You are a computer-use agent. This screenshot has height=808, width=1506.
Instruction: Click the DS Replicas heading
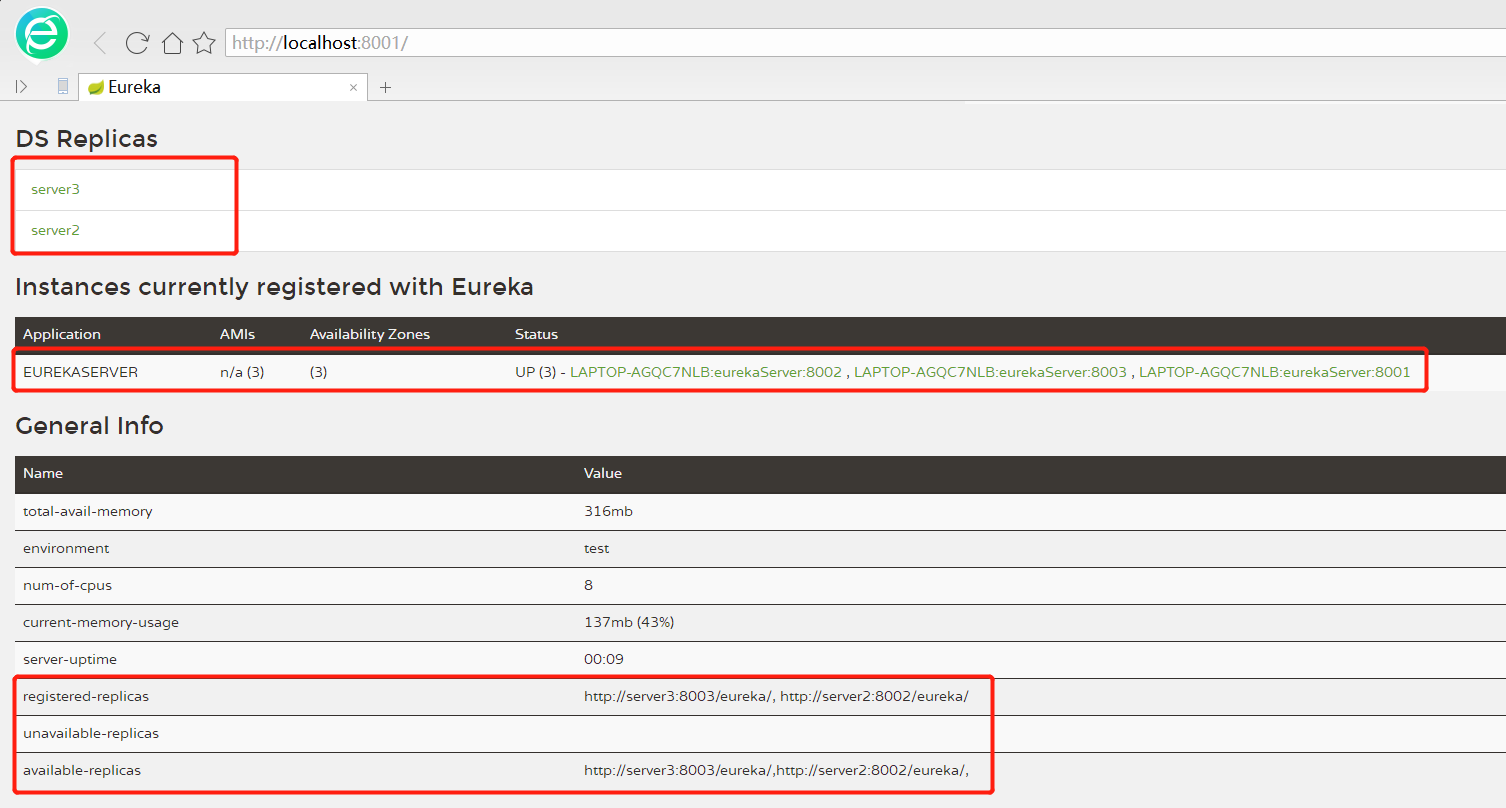pyautogui.click(x=87, y=139)
